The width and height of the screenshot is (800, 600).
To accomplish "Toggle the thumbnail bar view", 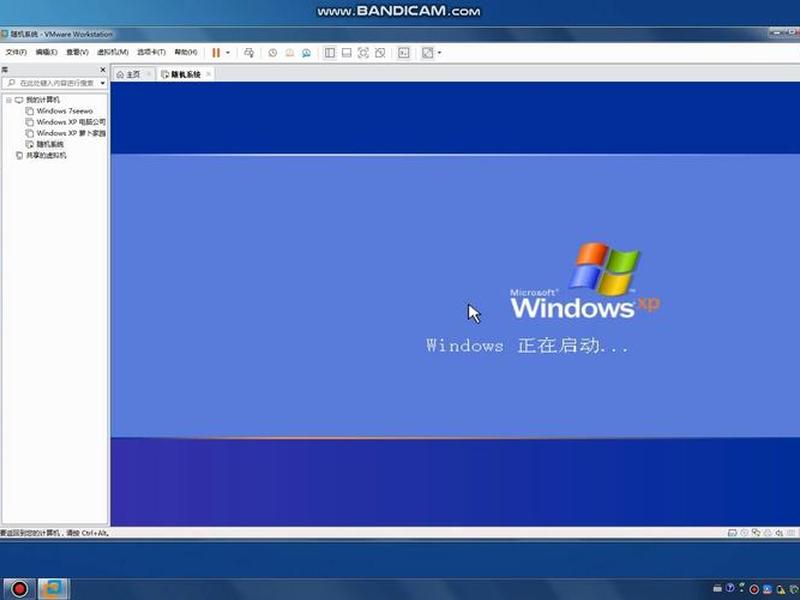I will coord(346,53).
